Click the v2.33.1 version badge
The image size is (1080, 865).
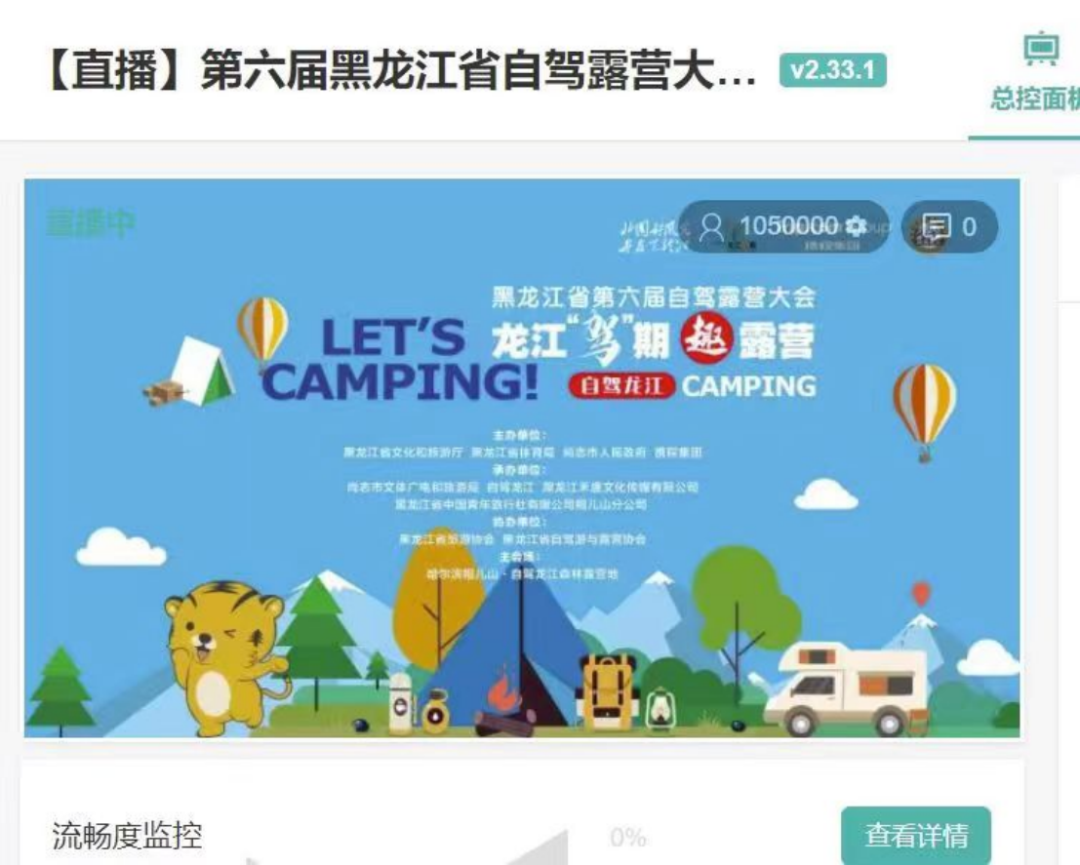tap(833, 70)
